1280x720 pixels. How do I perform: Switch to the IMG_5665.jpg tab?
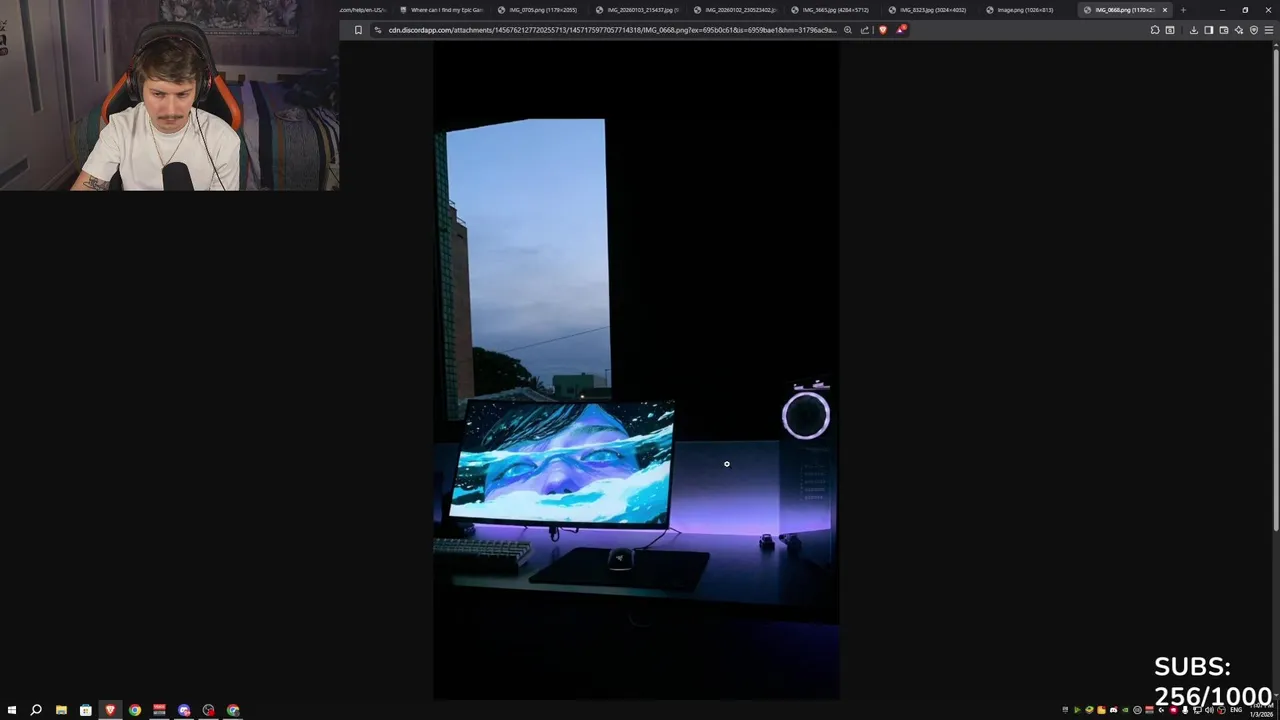834,10
